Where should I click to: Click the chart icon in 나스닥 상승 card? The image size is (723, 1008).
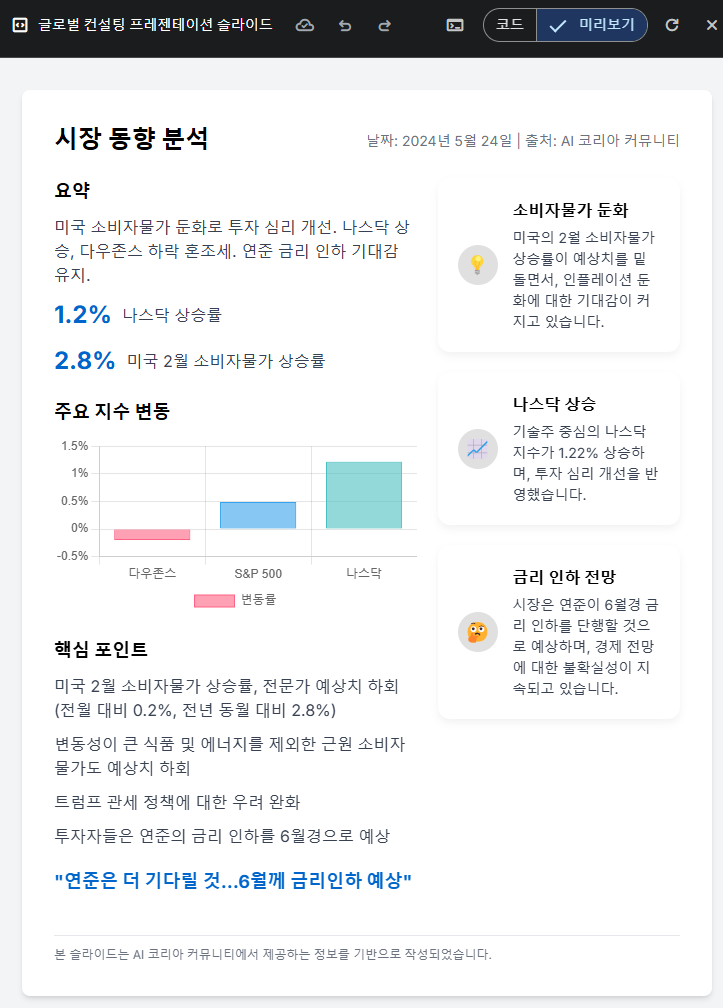pyautogui.click(x=478, y=449)
